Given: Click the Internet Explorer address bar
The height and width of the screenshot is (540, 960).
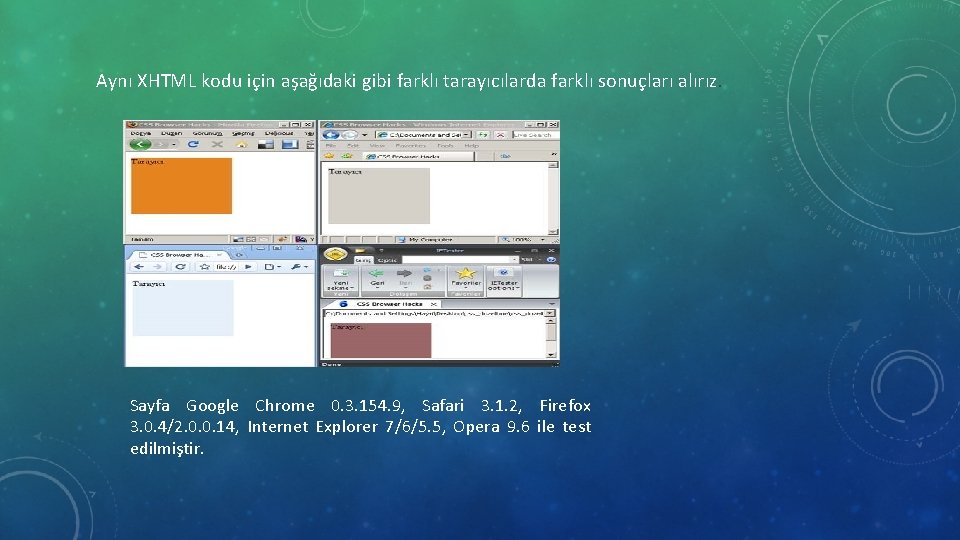Looking at the screenshot, I should [x=423, y=135].
